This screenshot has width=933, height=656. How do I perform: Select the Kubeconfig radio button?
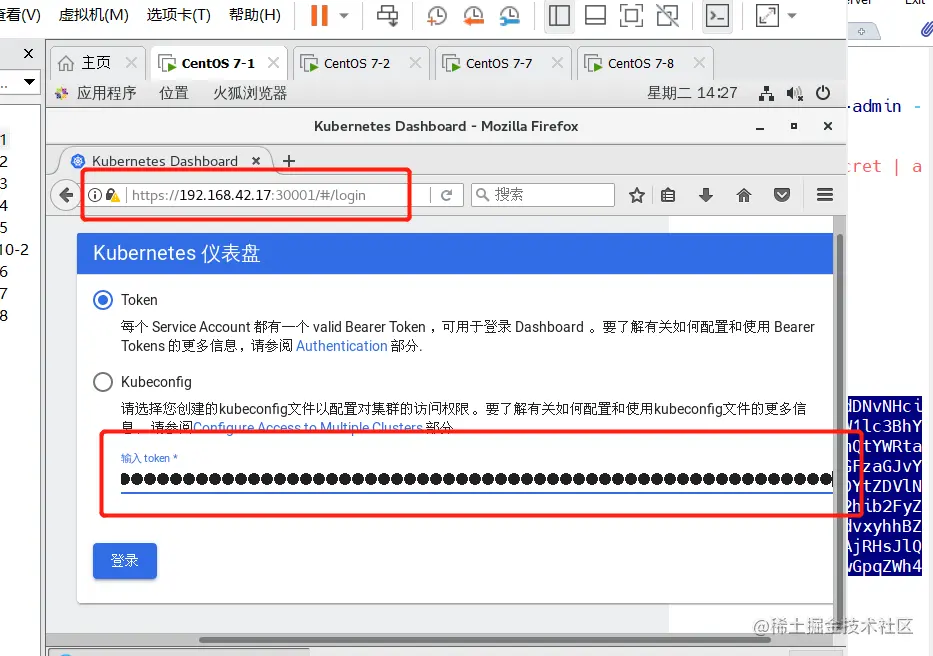click(x=102, y=382)
